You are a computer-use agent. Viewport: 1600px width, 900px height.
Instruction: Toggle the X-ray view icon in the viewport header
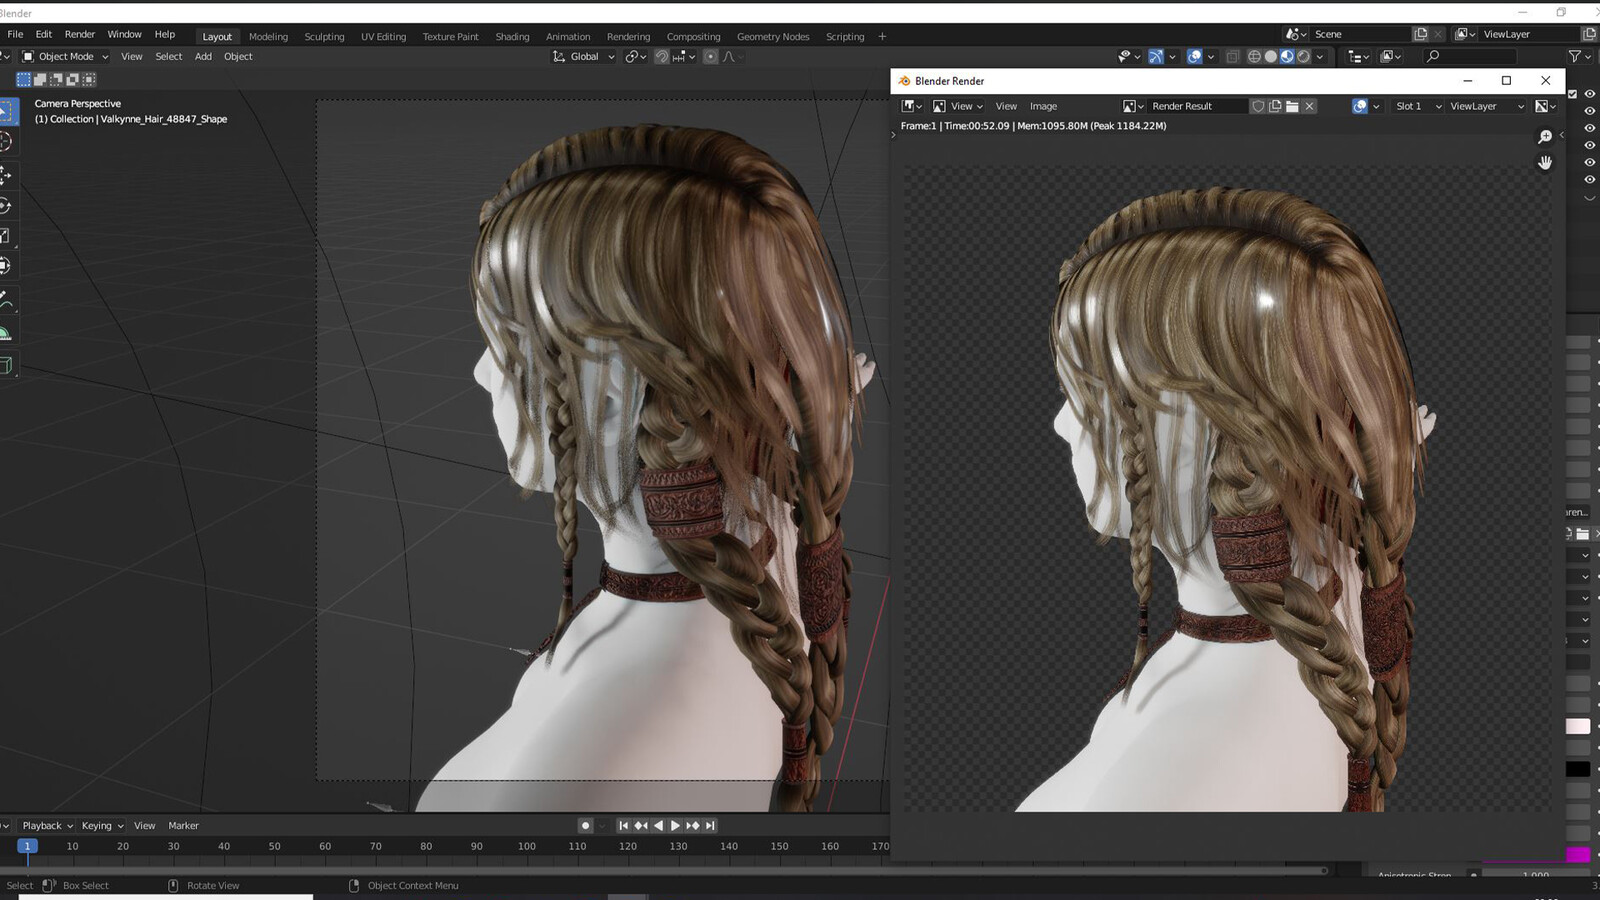click(1233, 57)
